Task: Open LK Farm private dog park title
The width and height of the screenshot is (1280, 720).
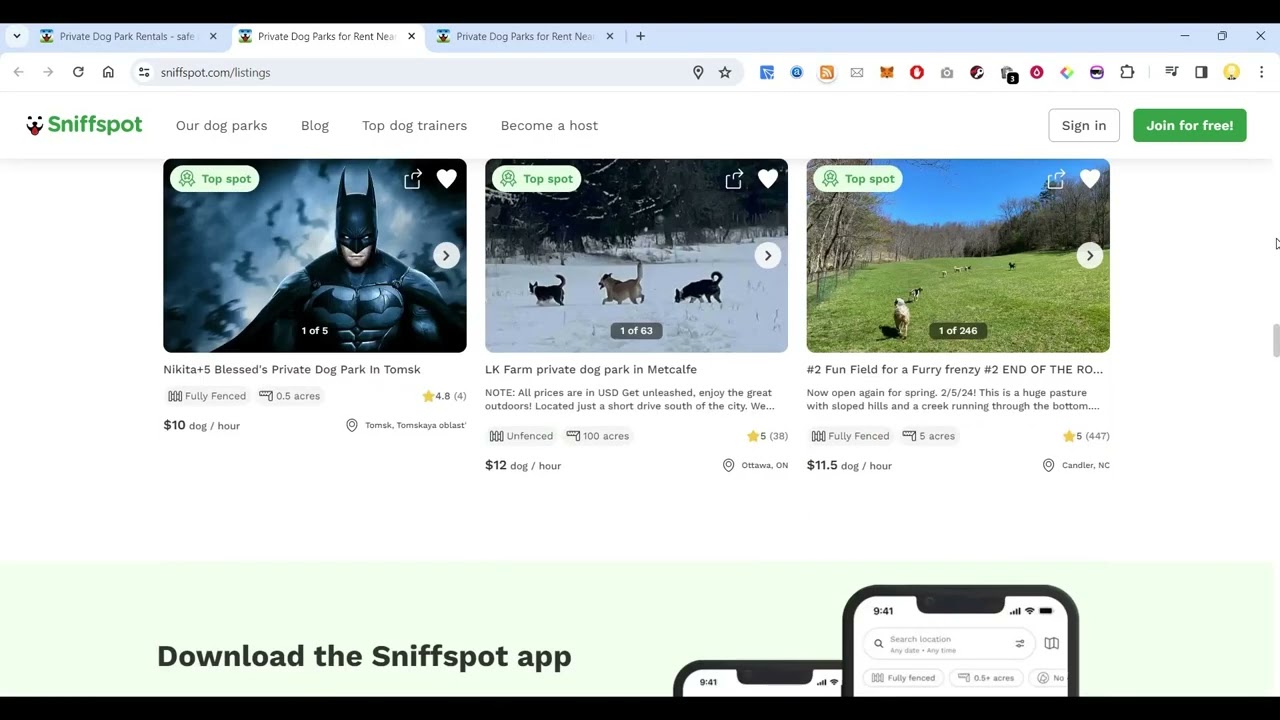Action: [x=591, y=369]
